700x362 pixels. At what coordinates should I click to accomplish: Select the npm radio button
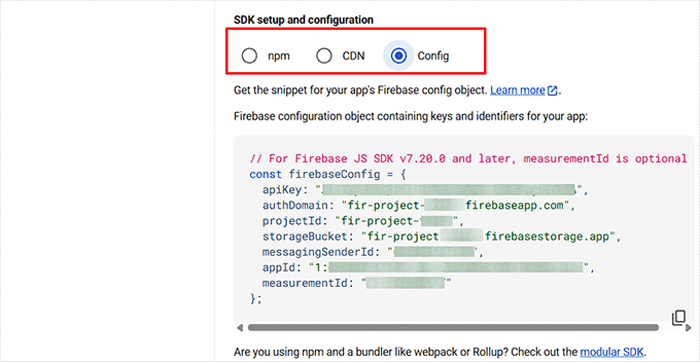249,56
